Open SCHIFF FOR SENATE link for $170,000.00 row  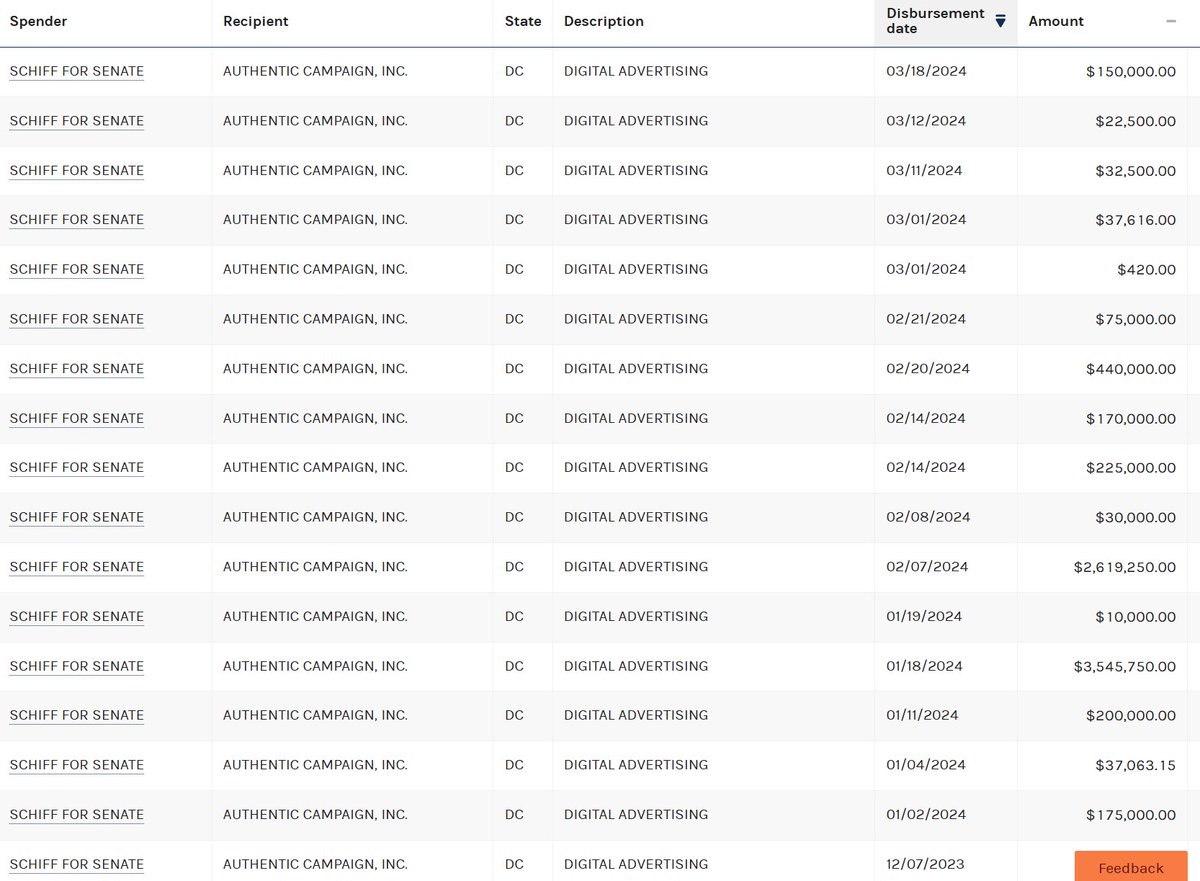(77, 418)
